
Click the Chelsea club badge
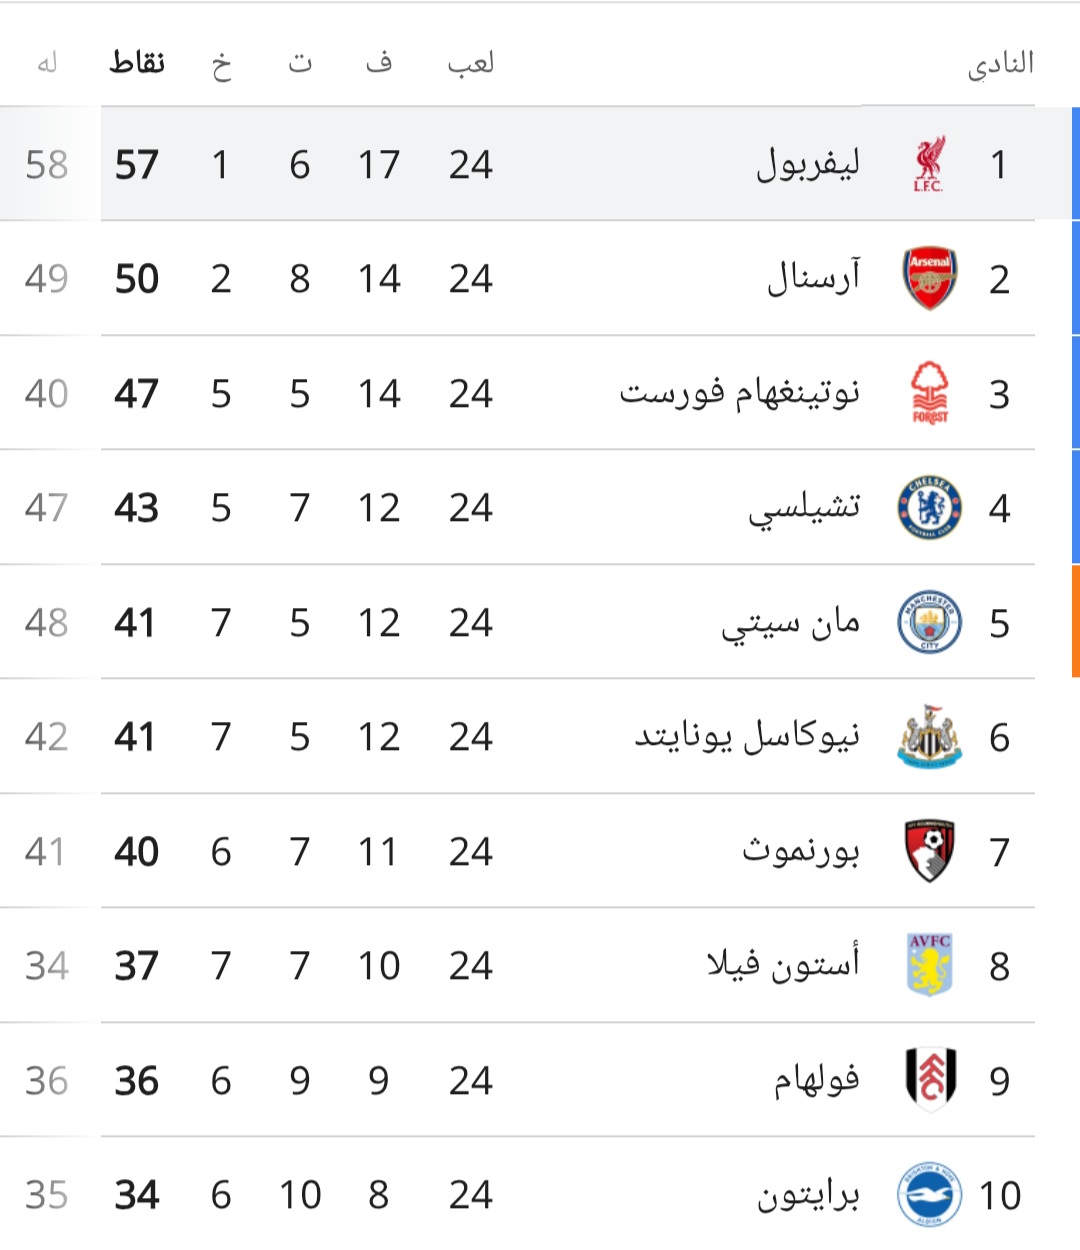tap(930, 508)
